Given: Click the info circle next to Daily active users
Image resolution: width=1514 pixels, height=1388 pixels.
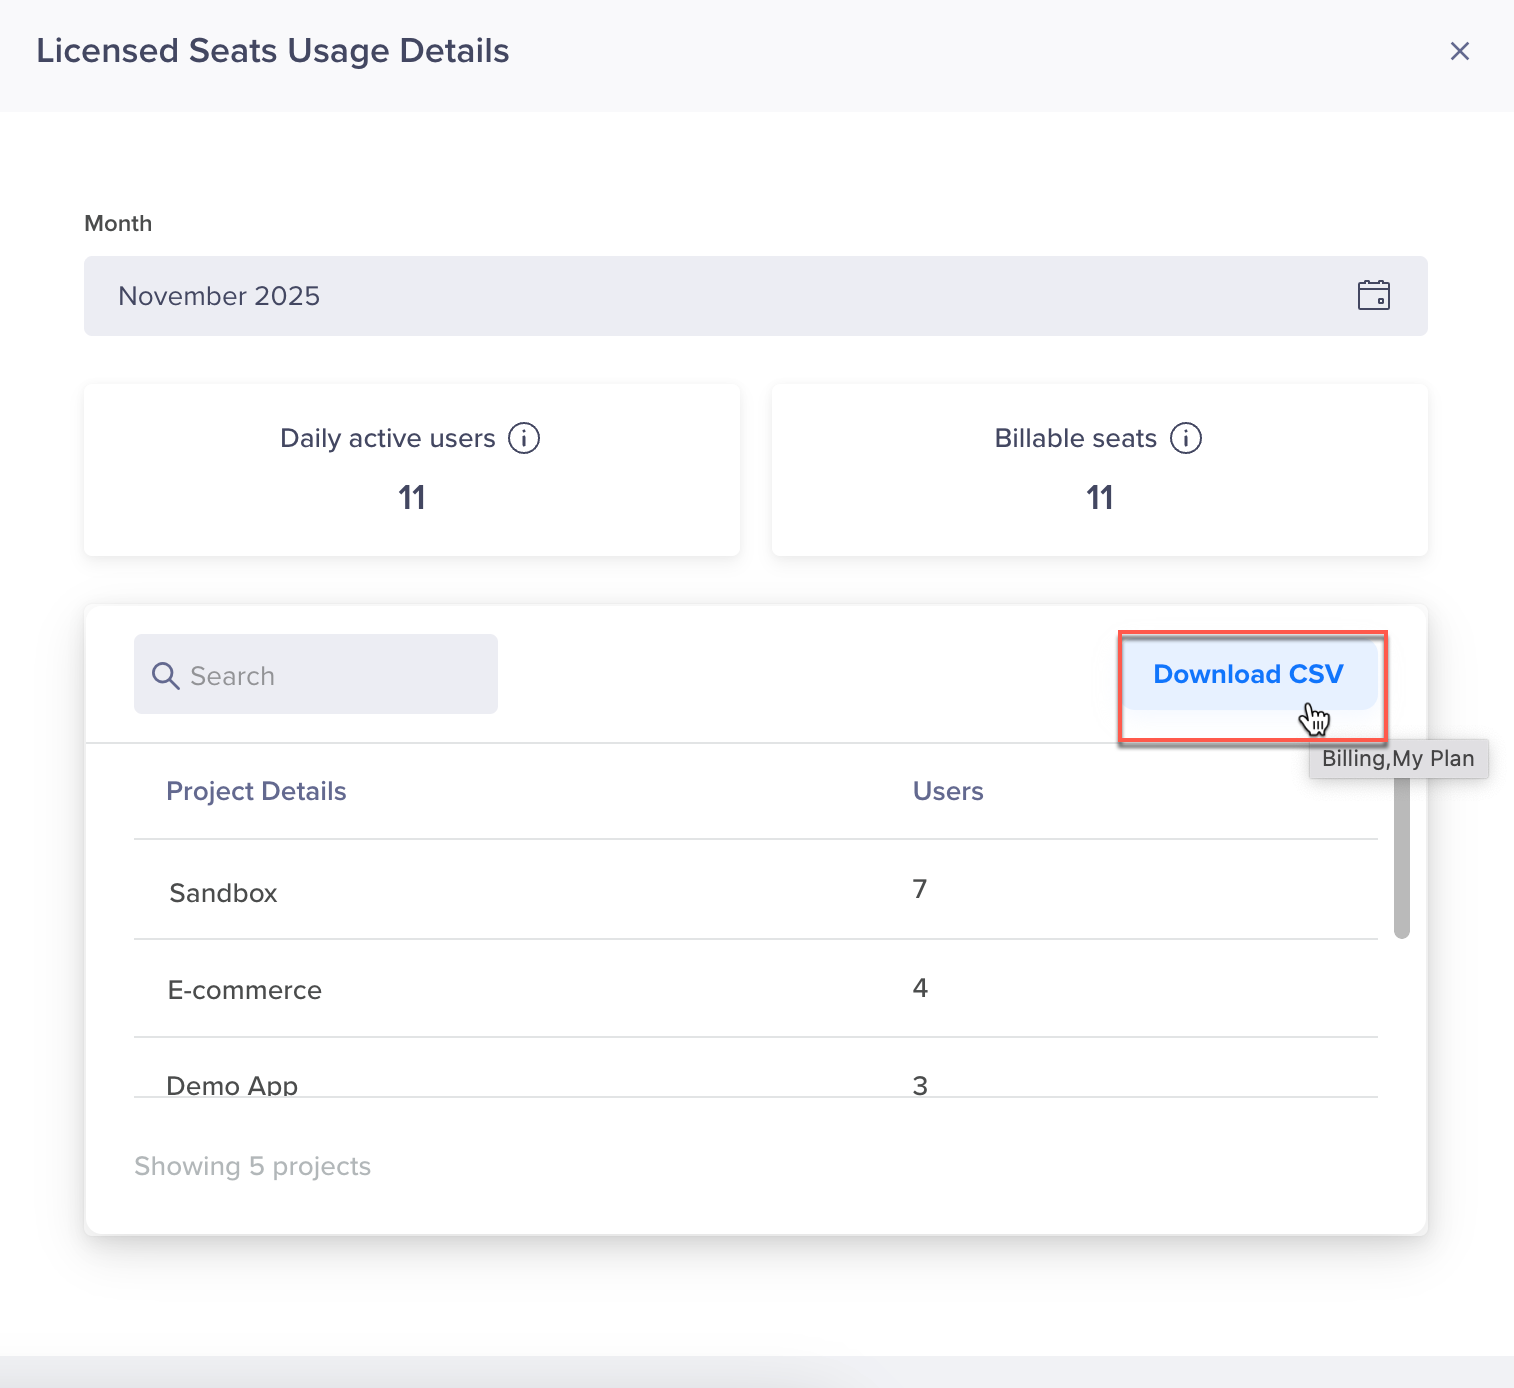Looking at the screenshot, I should coord(525,438).
